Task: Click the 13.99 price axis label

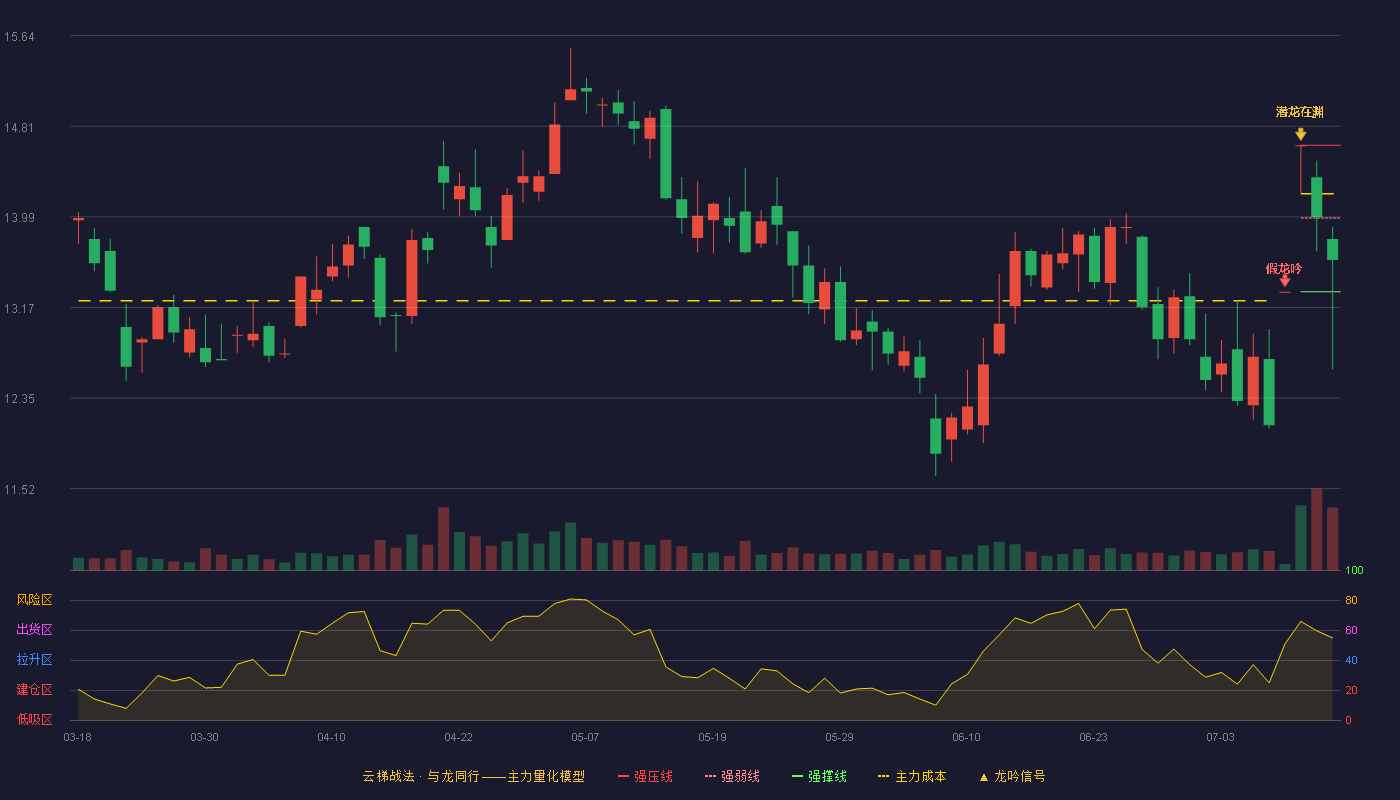Action: tap(19, 218)
